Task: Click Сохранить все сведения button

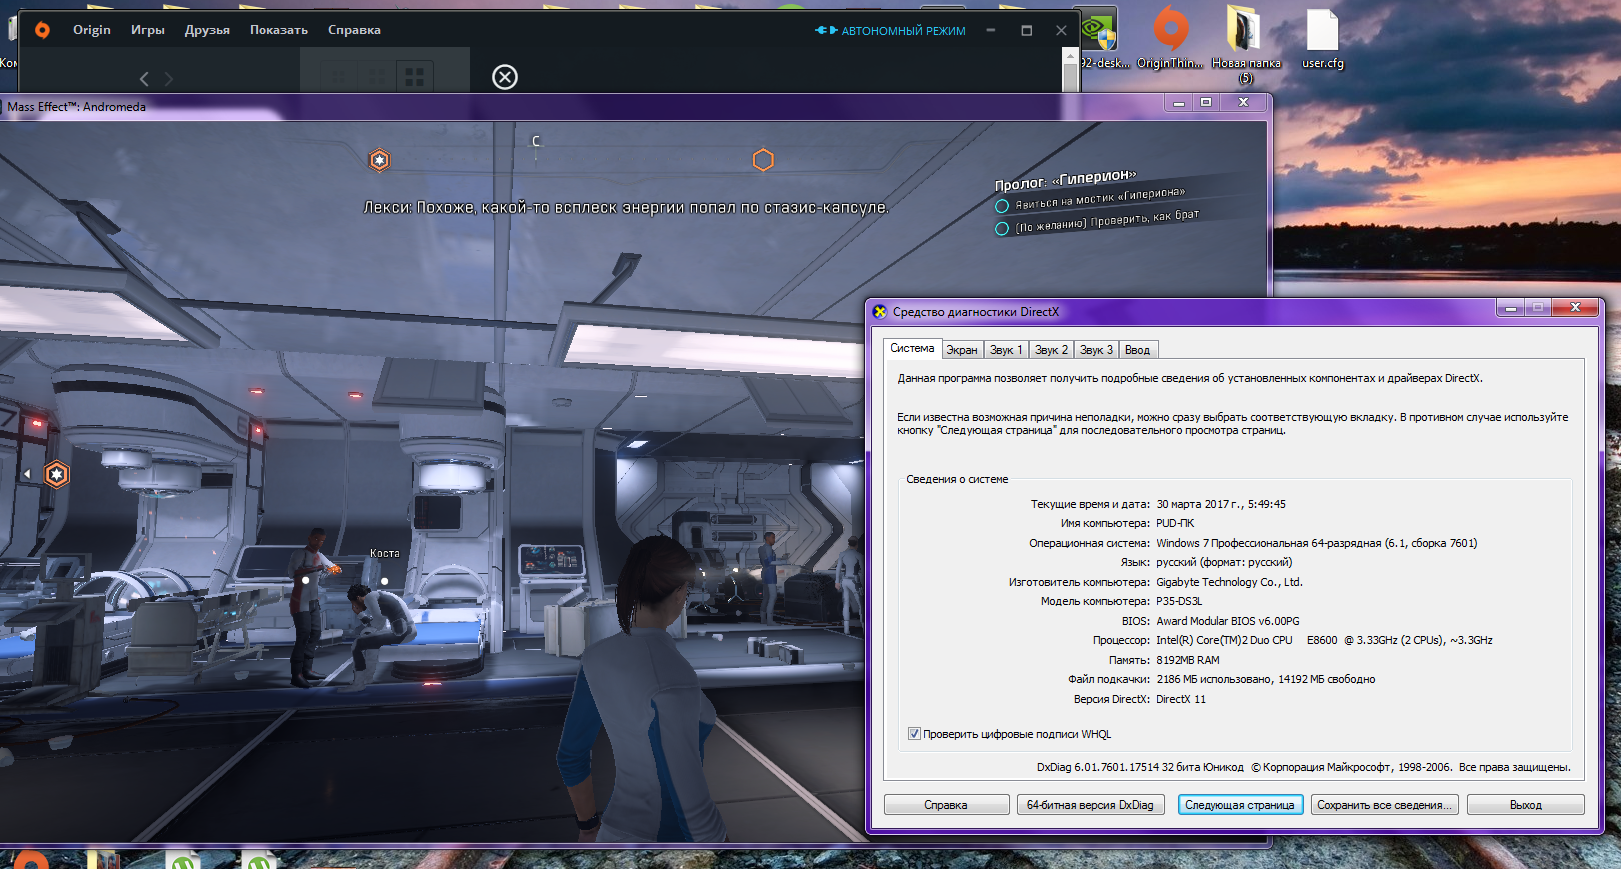Action: coord(1384,805)
